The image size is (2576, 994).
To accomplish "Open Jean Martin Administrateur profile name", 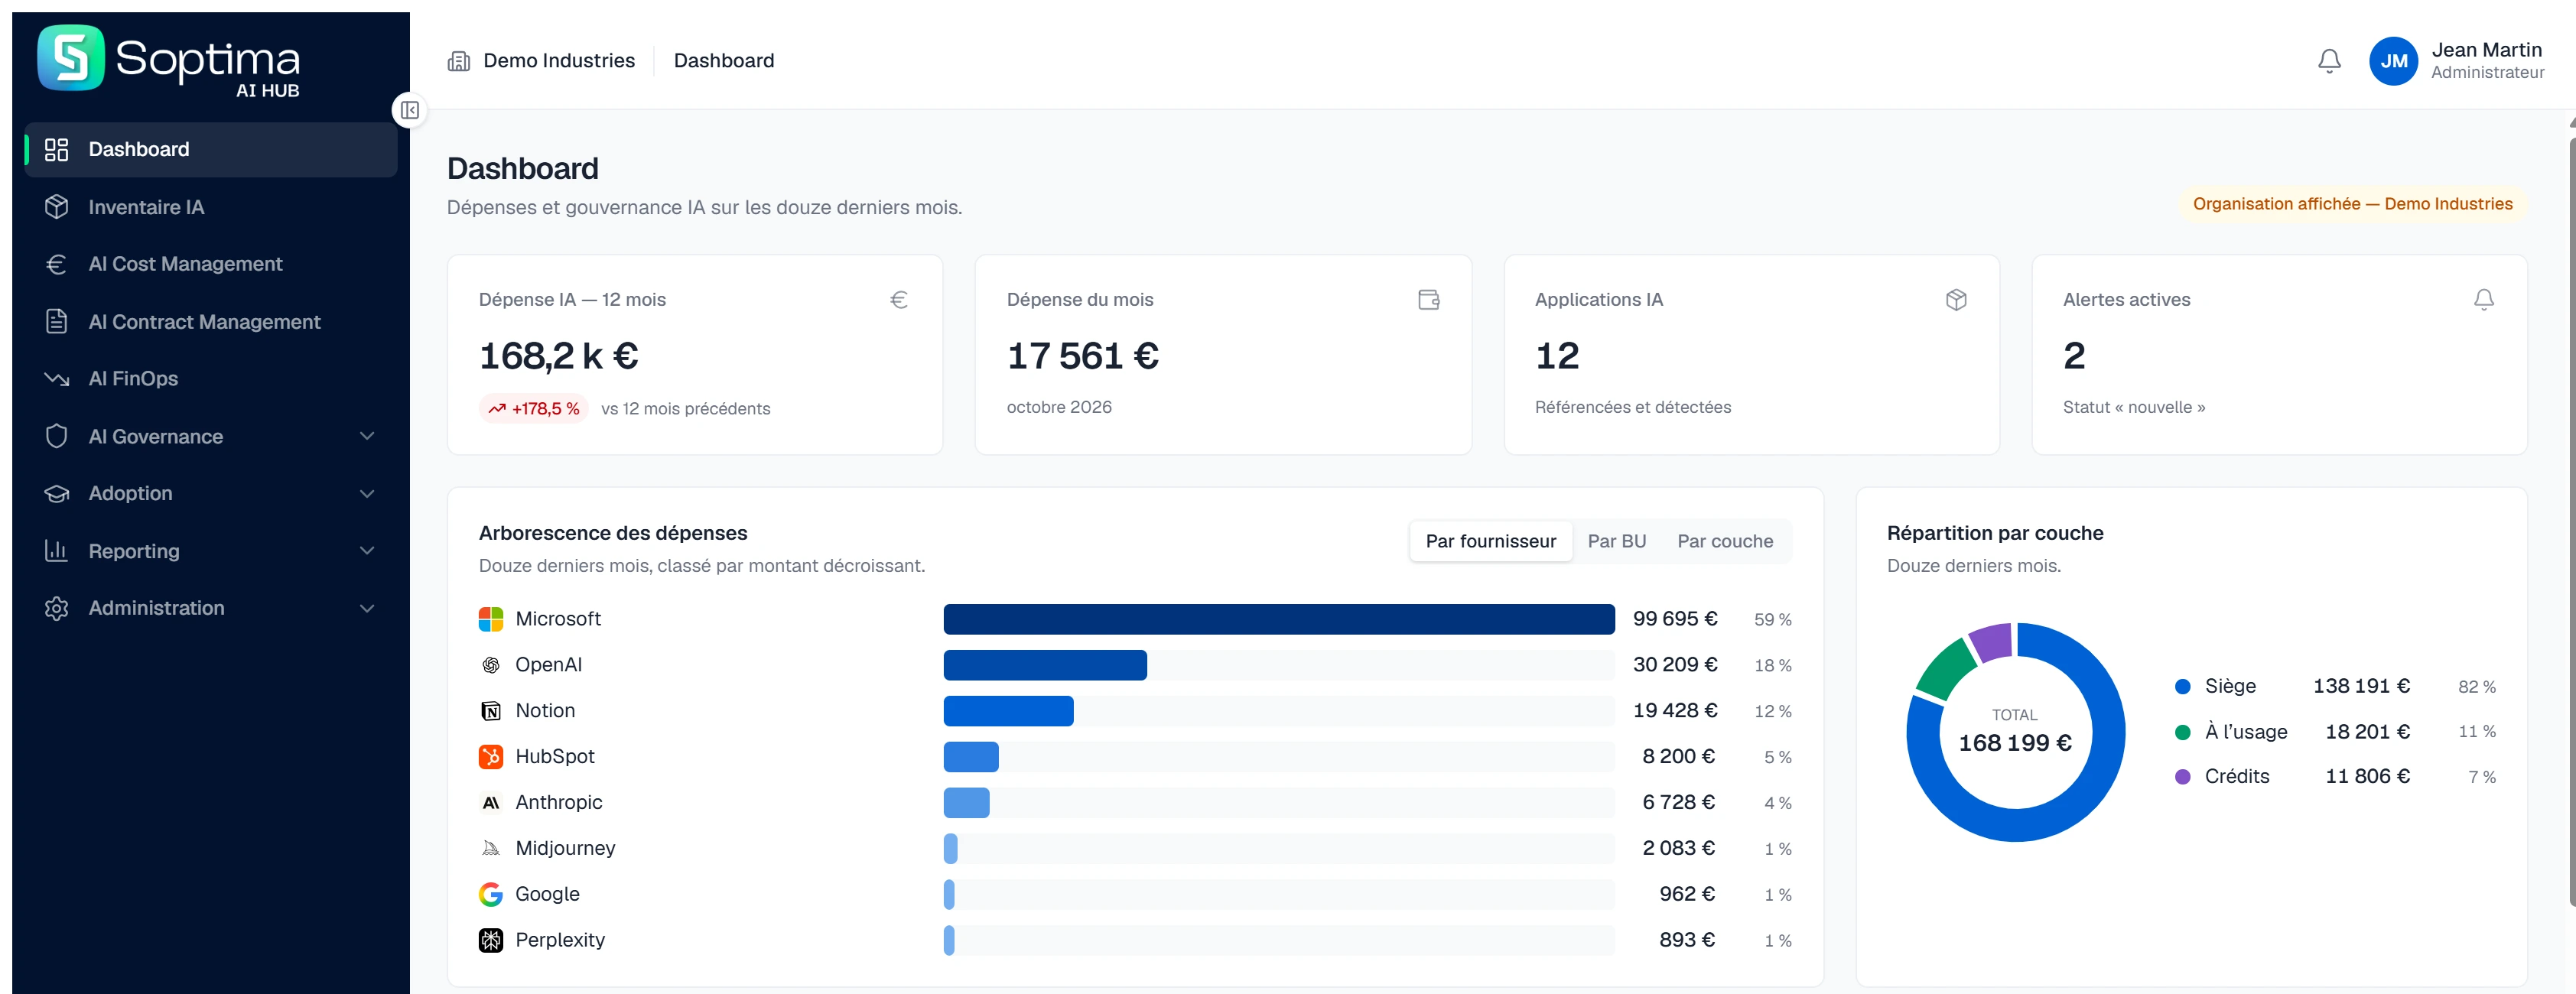I will pyautogui.click(x=2487, y=61).
